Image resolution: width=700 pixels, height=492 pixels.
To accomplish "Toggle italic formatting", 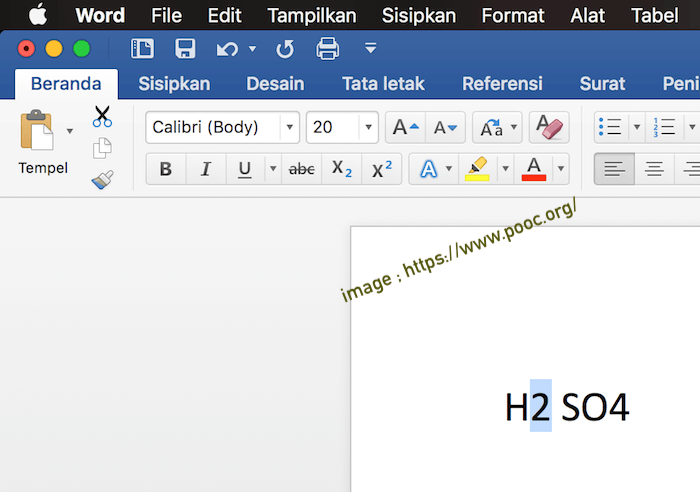I will click(206, 169).
